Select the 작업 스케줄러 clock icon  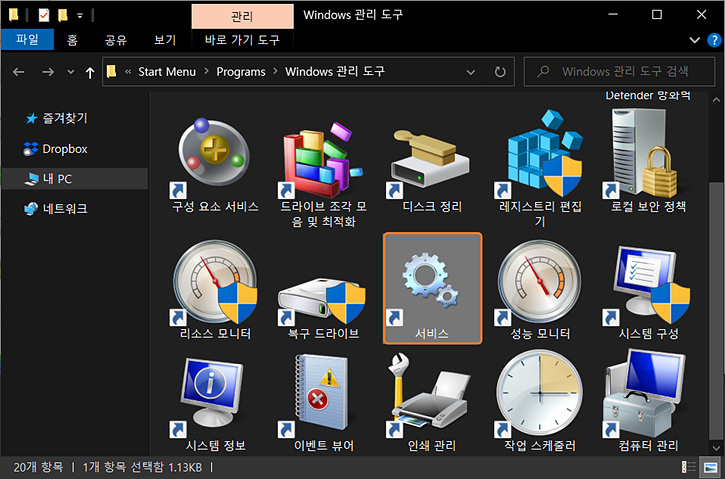coord(540,393)
